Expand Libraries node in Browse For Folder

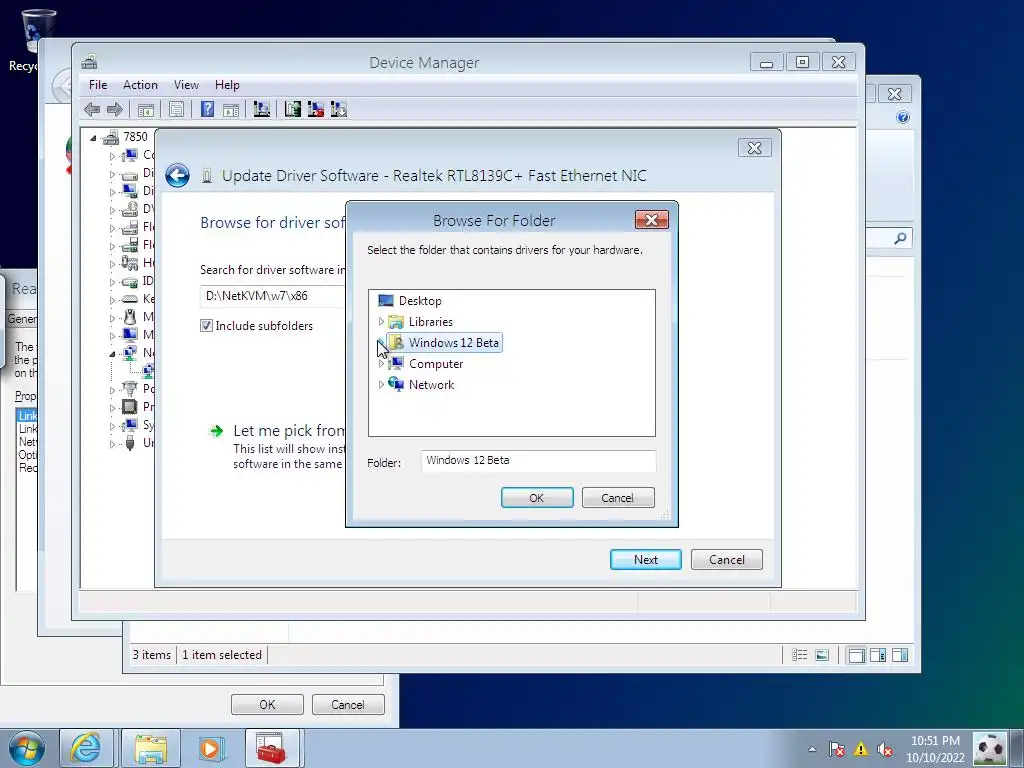(381, 321)
